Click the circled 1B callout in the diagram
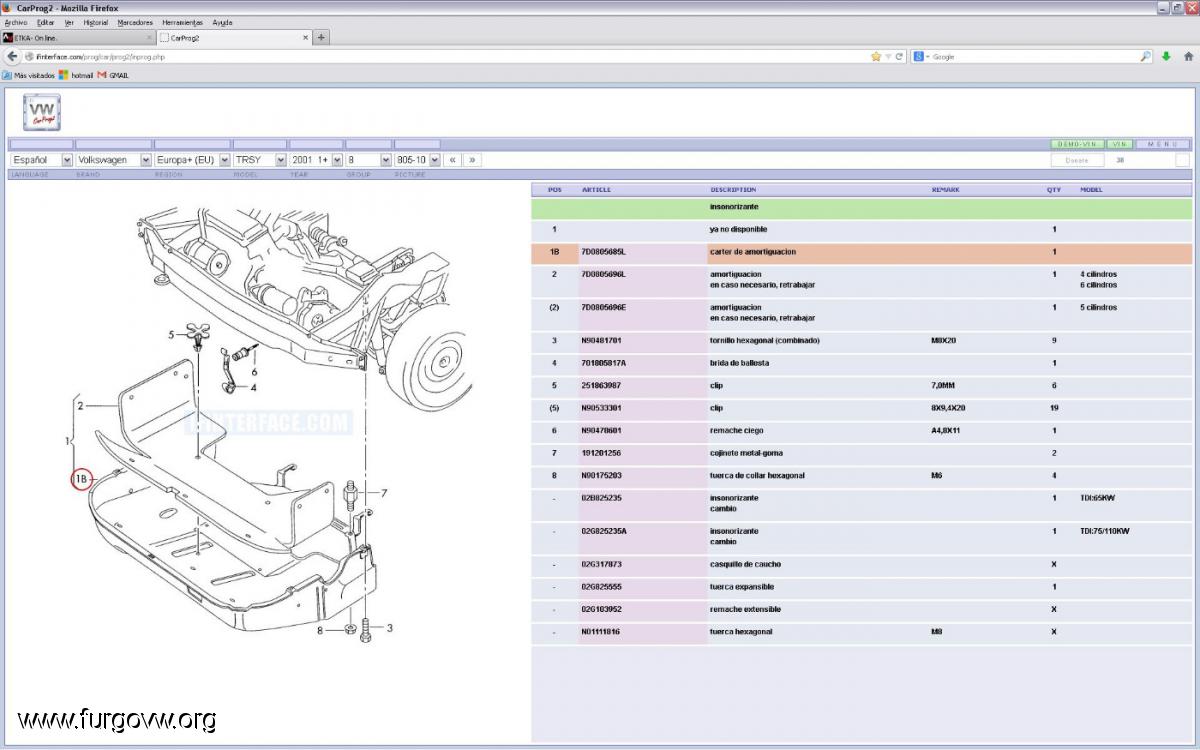This screenshot has width=1200, height=750. [x=81, y=480]
